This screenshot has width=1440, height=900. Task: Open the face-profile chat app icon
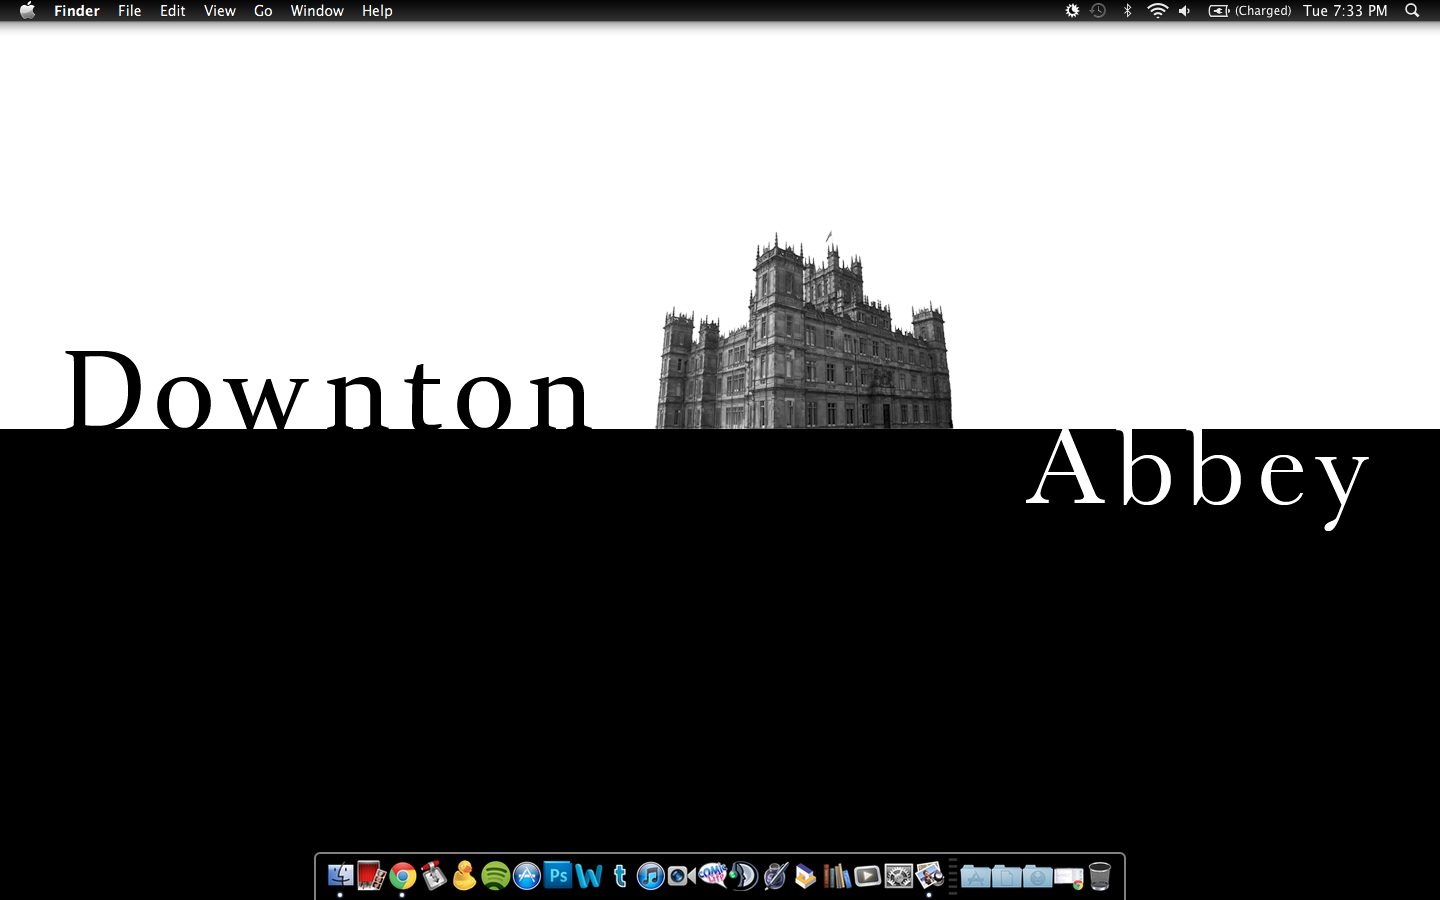743,876
